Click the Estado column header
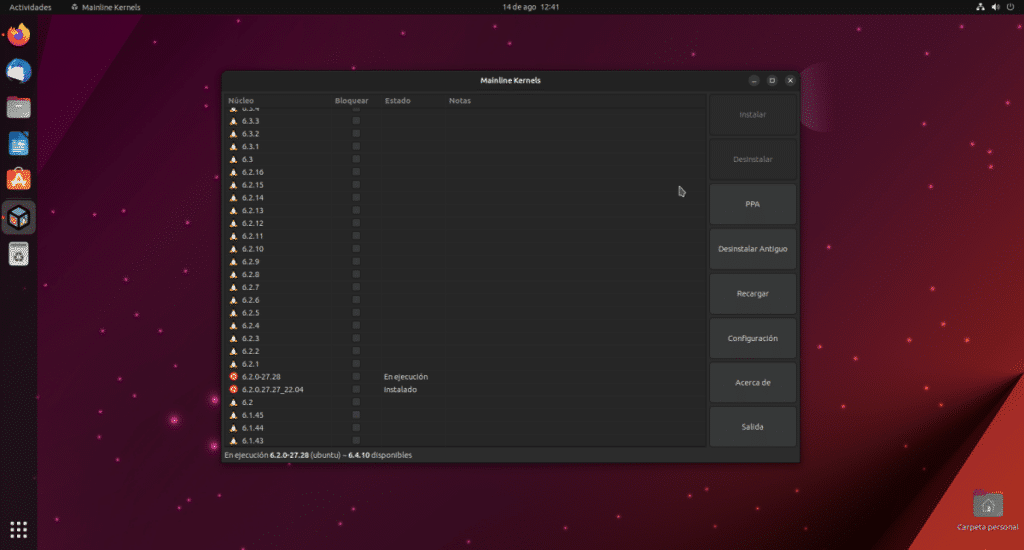This screenshot has width=1024, height=550. pos(397,101)
